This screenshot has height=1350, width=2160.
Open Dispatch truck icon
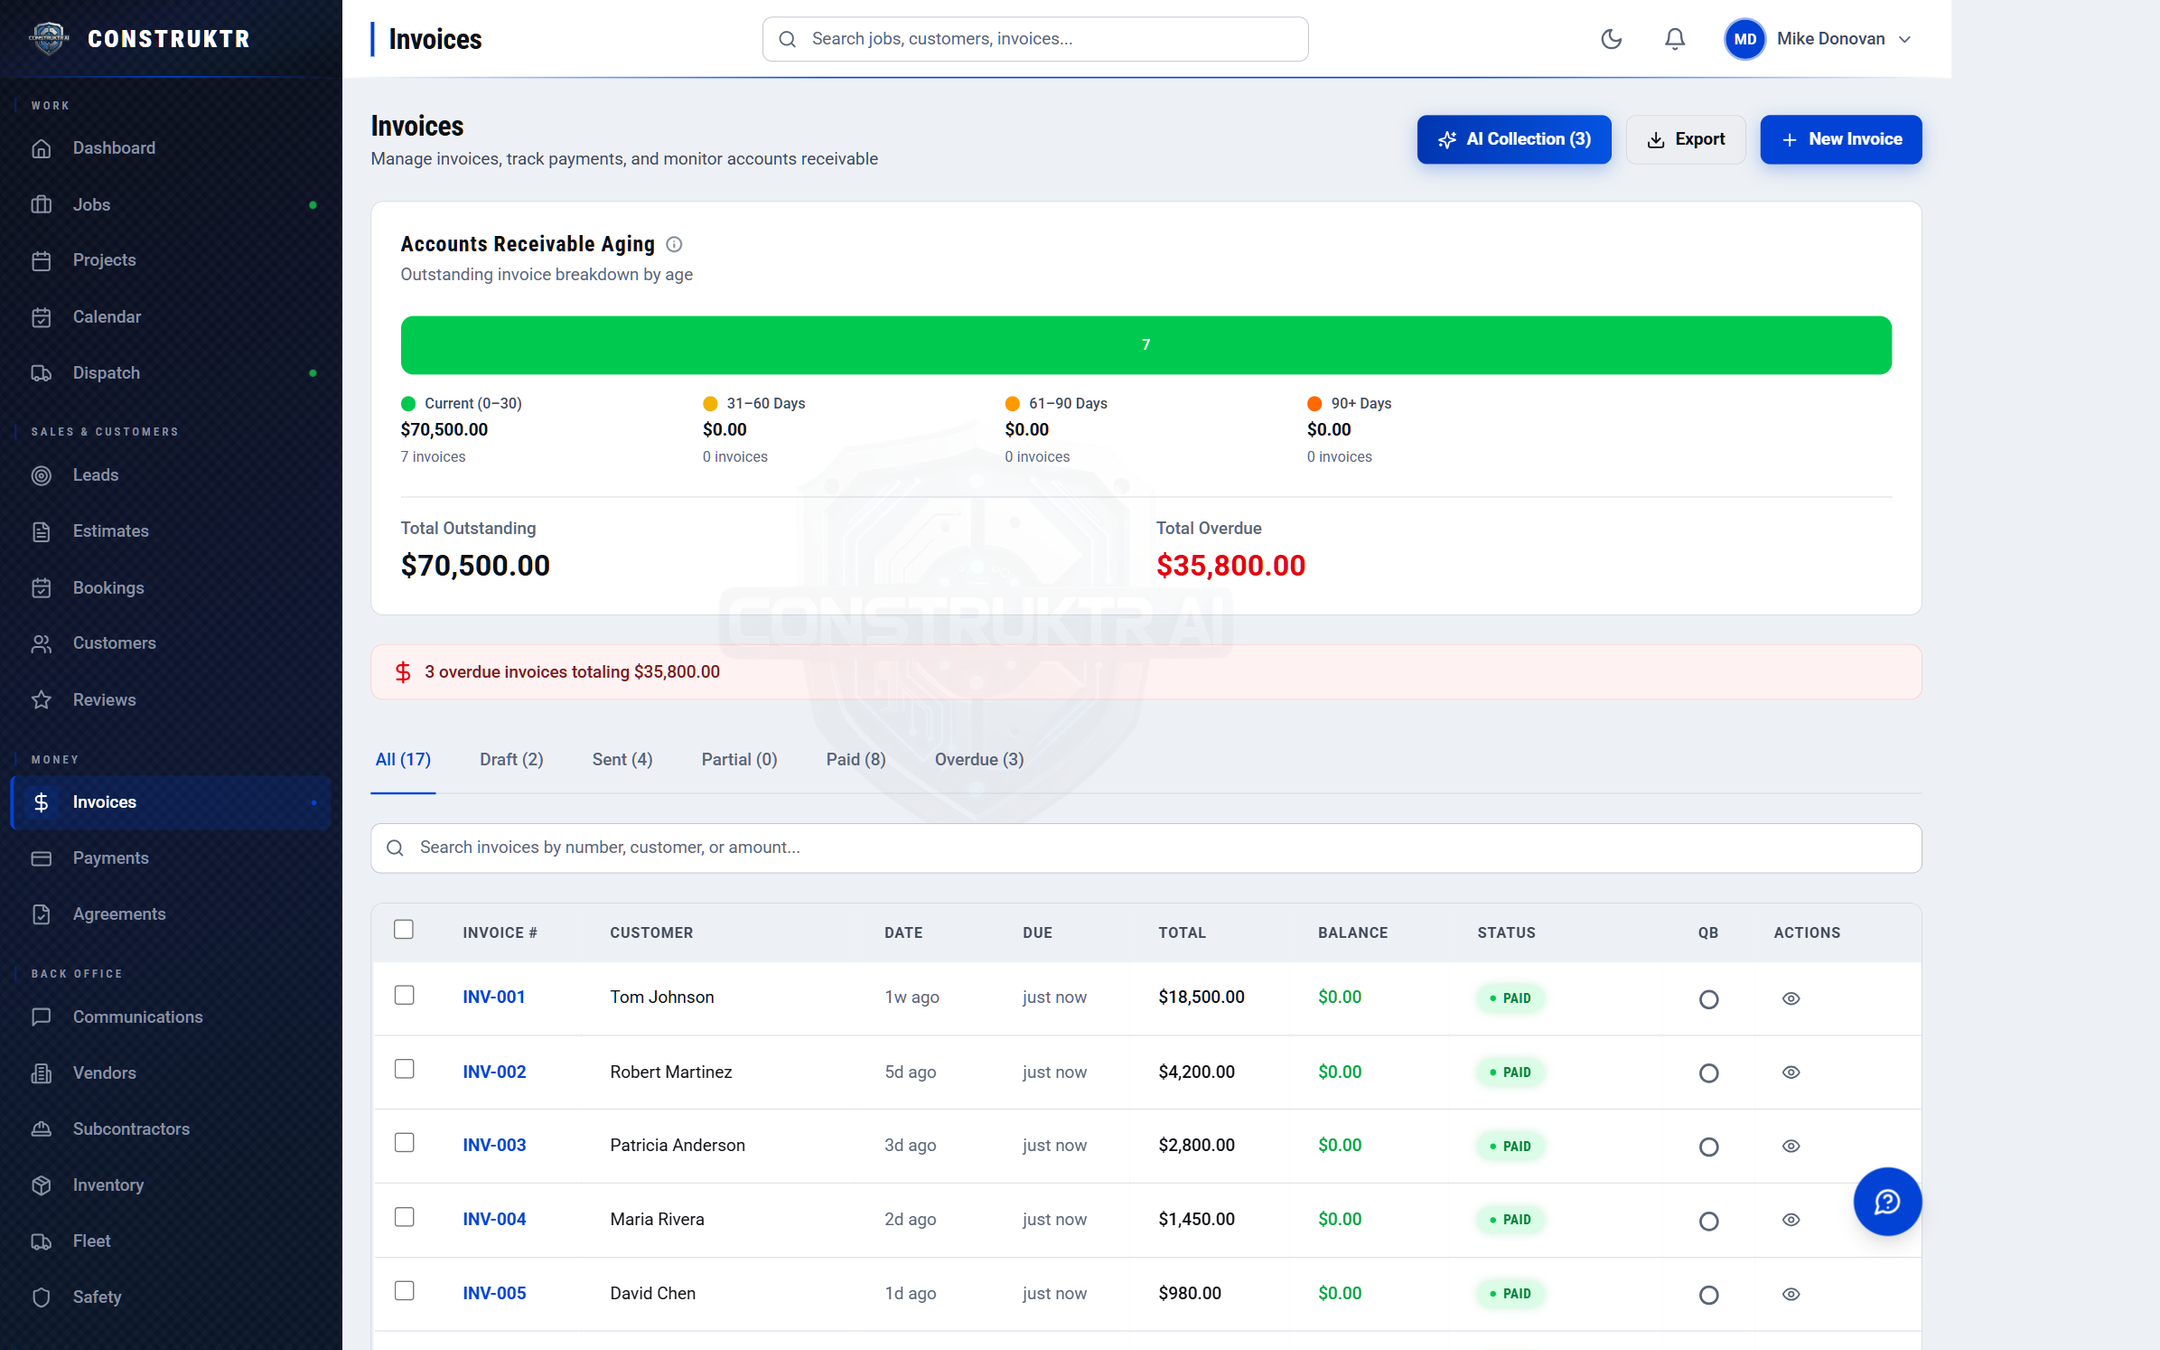(x=41, y=373)
